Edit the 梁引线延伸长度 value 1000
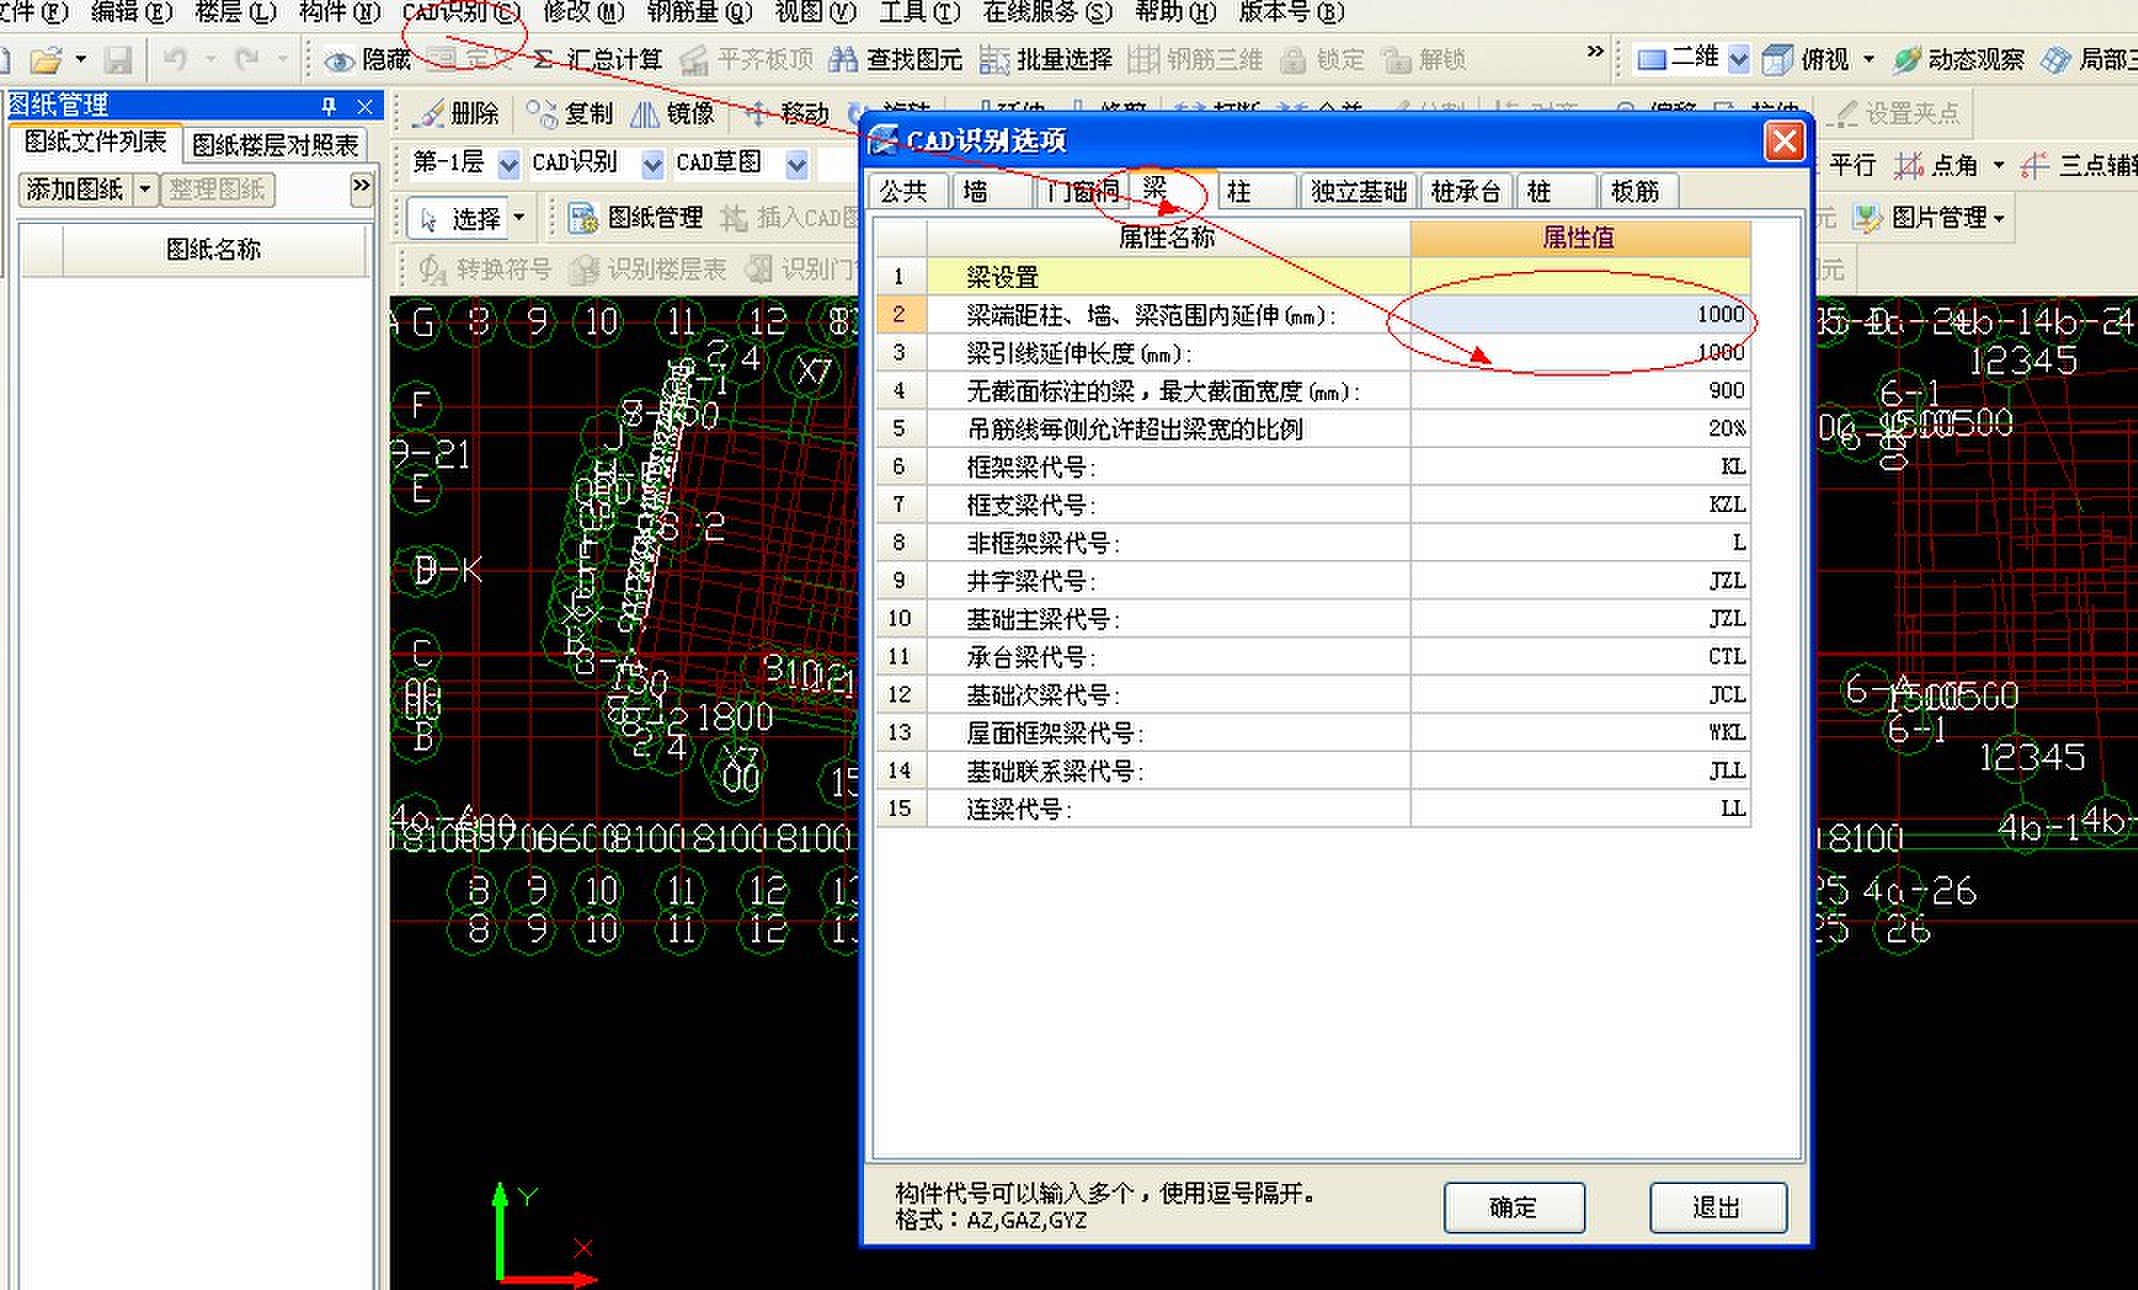This screenshot has height=1290, width=2138. point(1580,353)
